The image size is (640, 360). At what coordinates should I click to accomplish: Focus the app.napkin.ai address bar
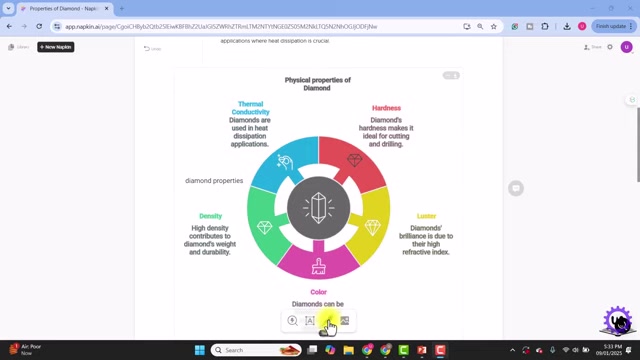click(261, 27)
